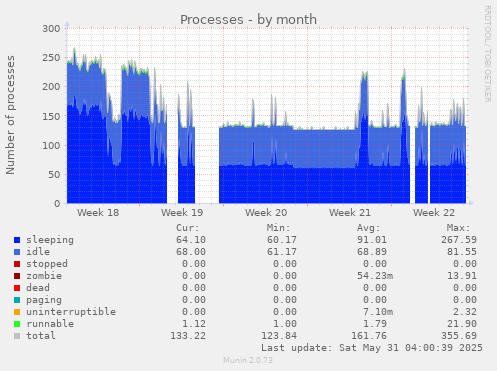Click total max value 355.69
Image resolution: width=497 pixels, height=371 pixels.
tap(459, 336)
